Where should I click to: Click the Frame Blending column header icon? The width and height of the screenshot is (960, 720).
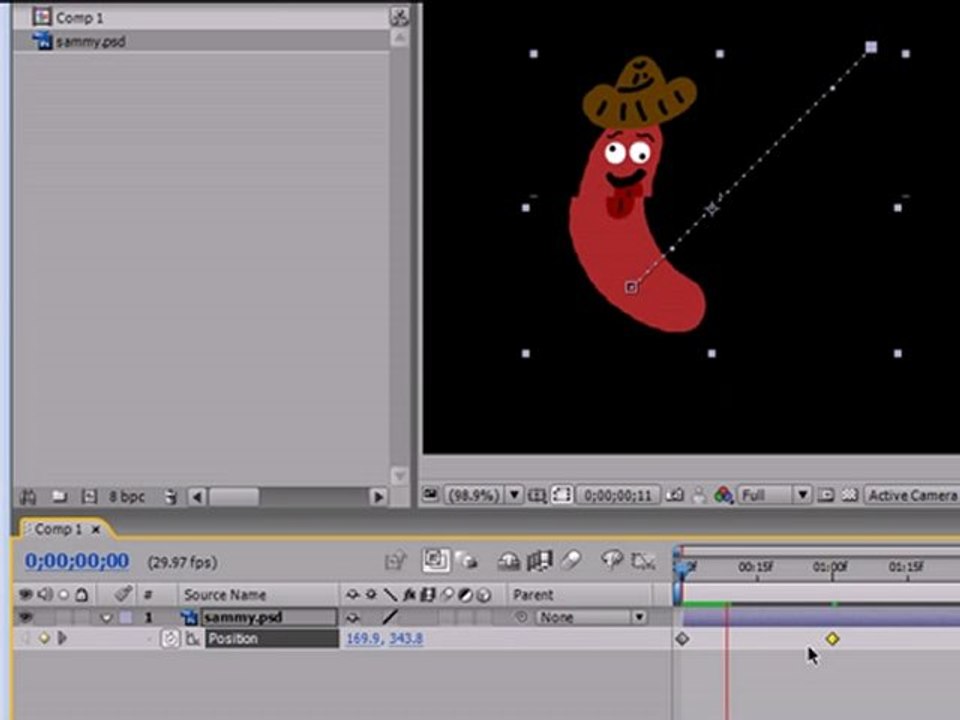(x=427, y=594)
